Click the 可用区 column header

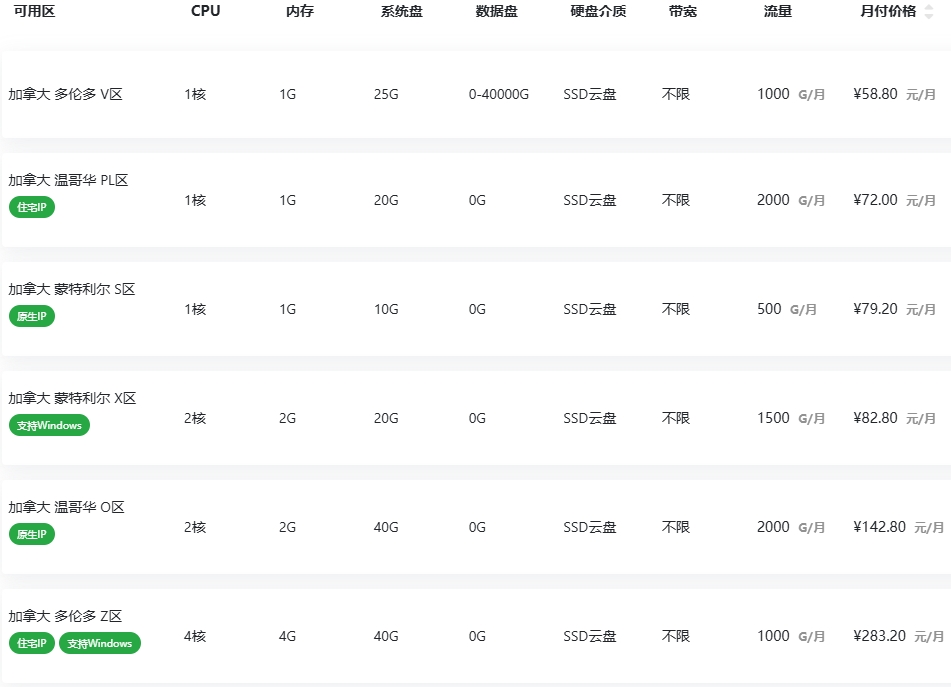pyautogui.click(x=34, y=12)
